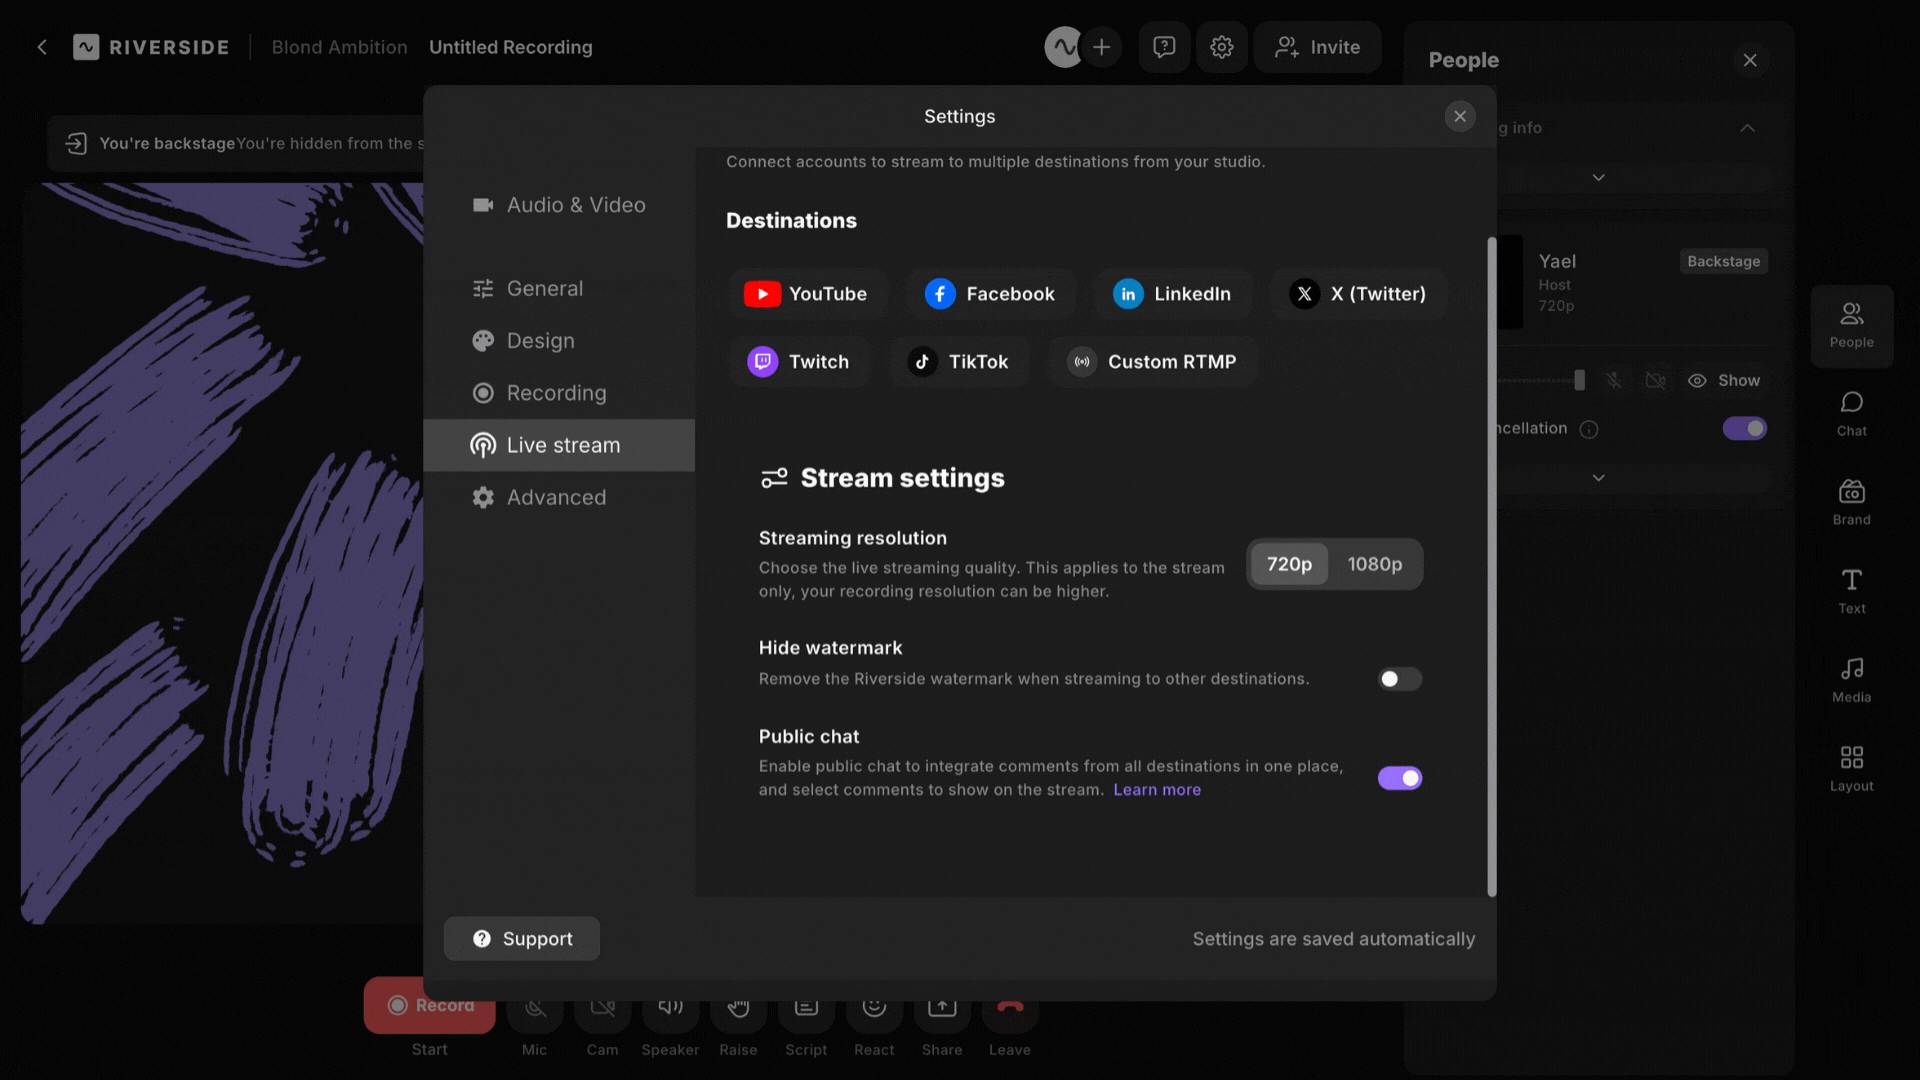Click the Support button
1920x1080 pixels.
click(522, 939)
